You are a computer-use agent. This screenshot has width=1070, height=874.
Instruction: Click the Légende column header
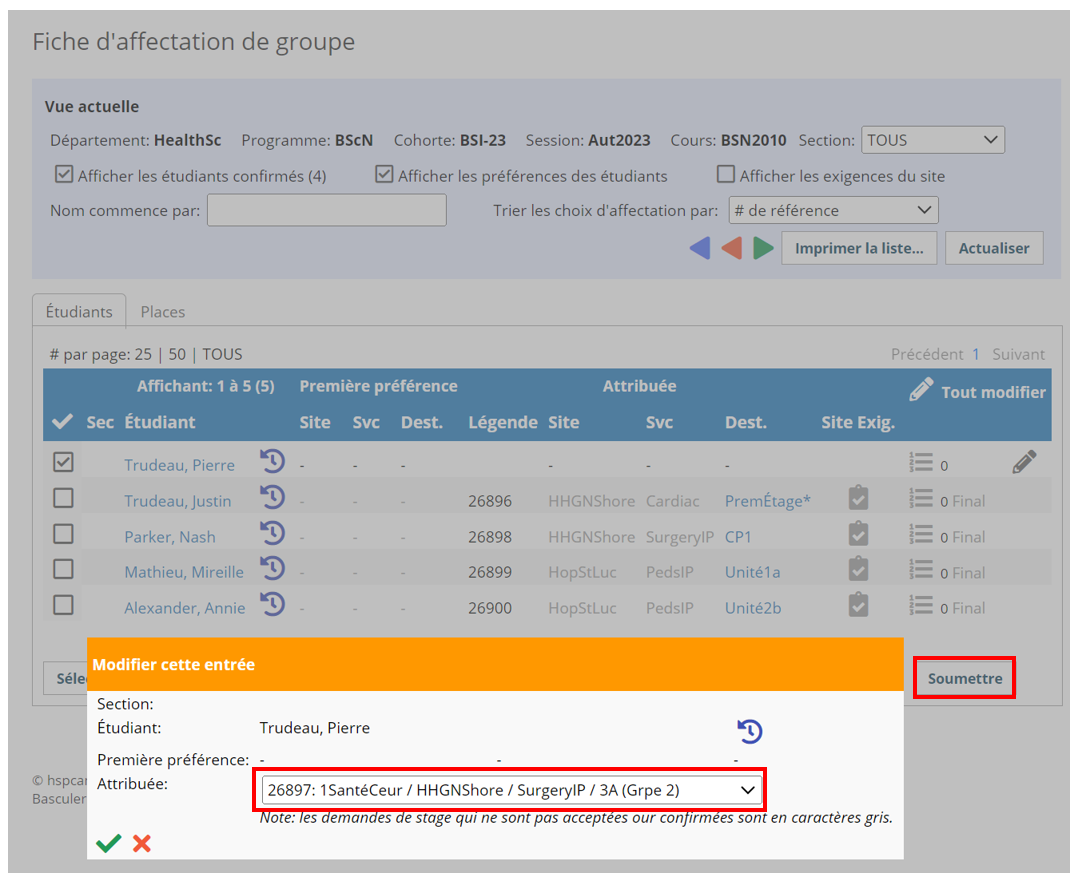(x=503, y=422)
